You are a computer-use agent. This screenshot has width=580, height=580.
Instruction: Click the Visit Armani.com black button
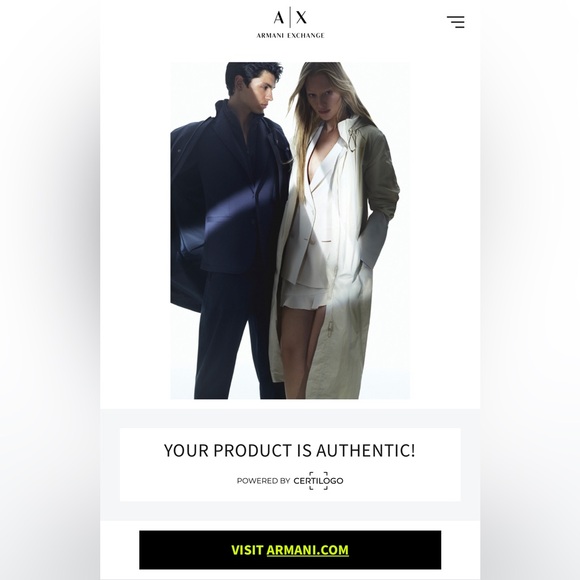(290, 550)
